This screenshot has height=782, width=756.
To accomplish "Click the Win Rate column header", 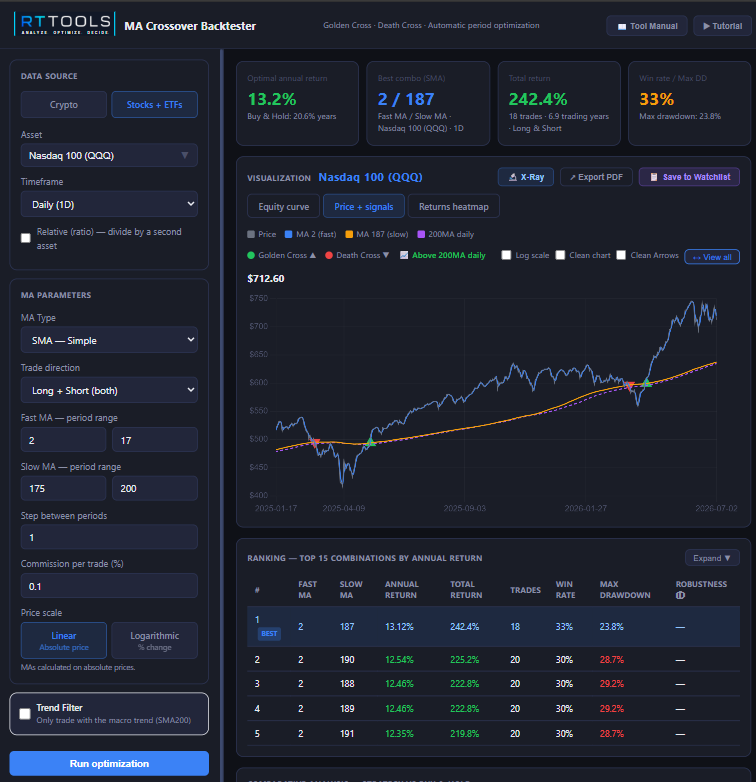I will tap(566, 589).
